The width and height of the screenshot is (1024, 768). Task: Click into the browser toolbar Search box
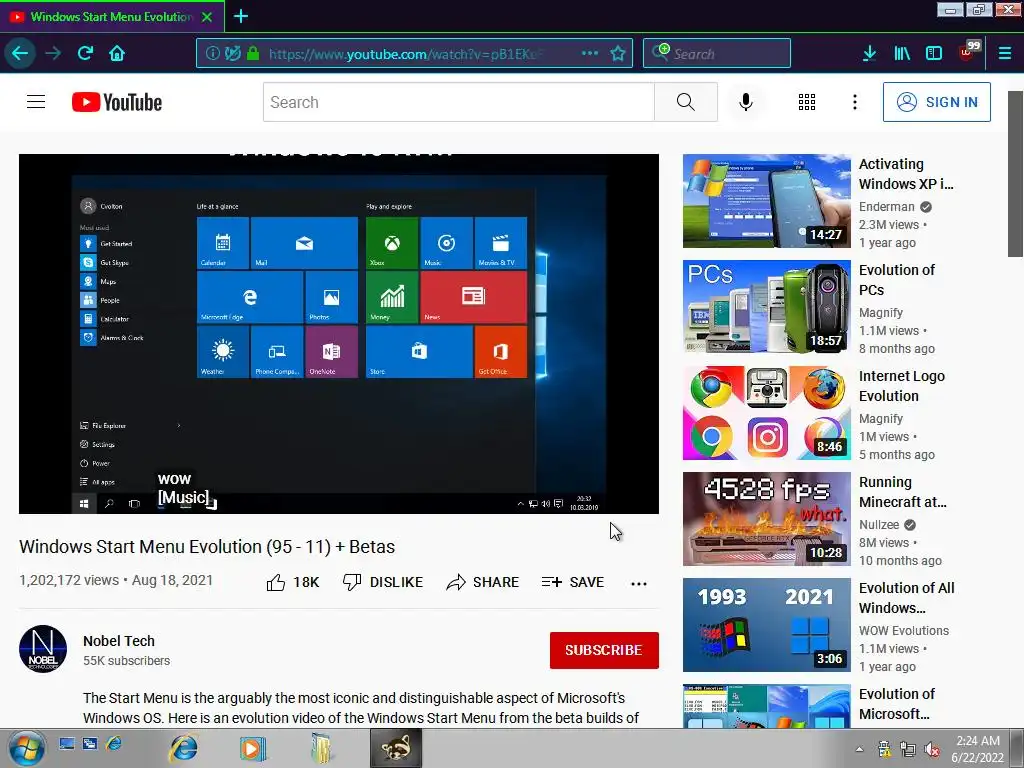click(x=716, y=53)
